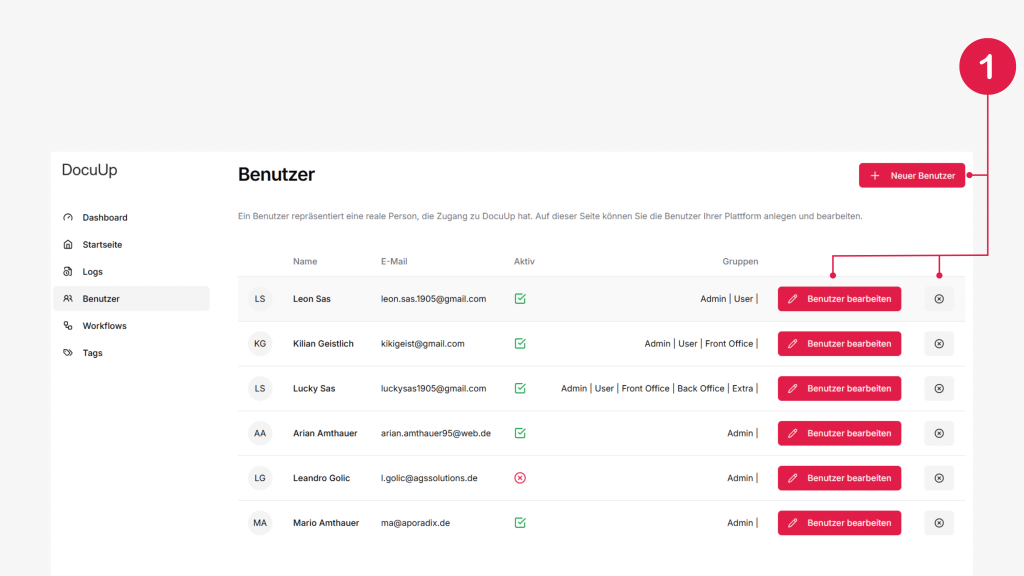Toggle the active checkbox for Leon Sas
Image resolution: width=1024 pixels, height=576 pixels.
tap(520, 299)
